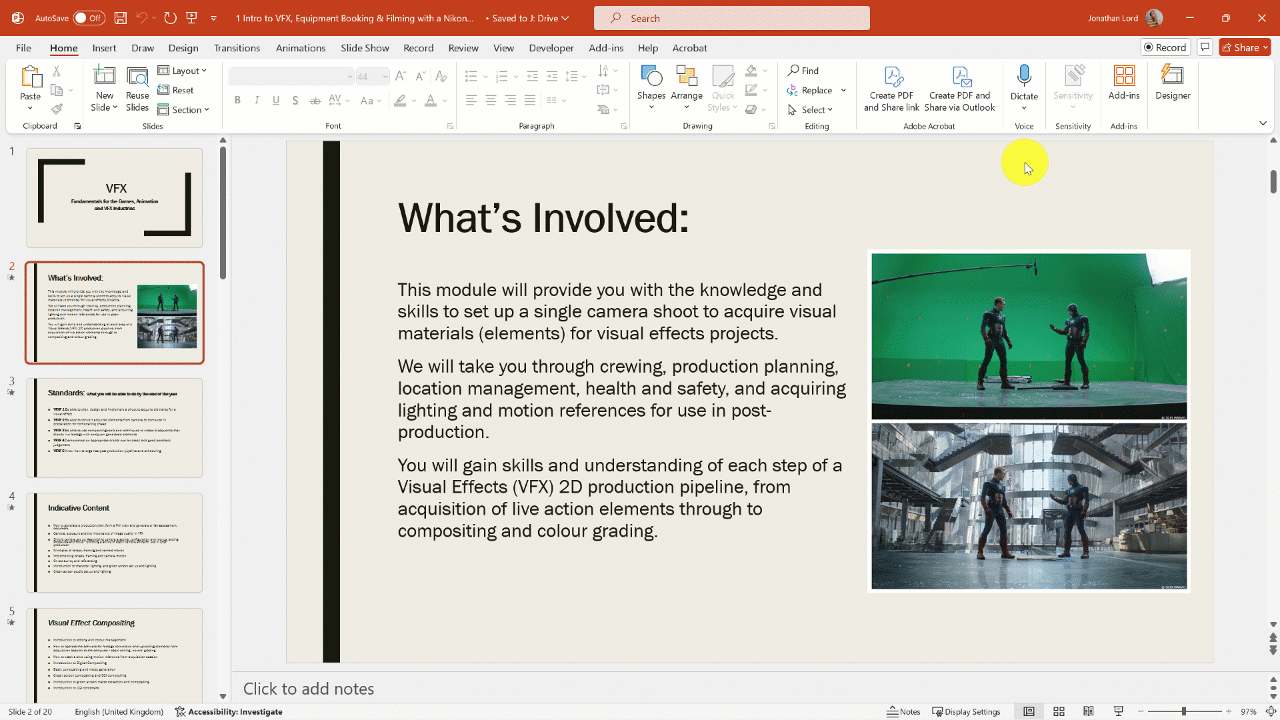Open the Share dropdown button

1244,47
